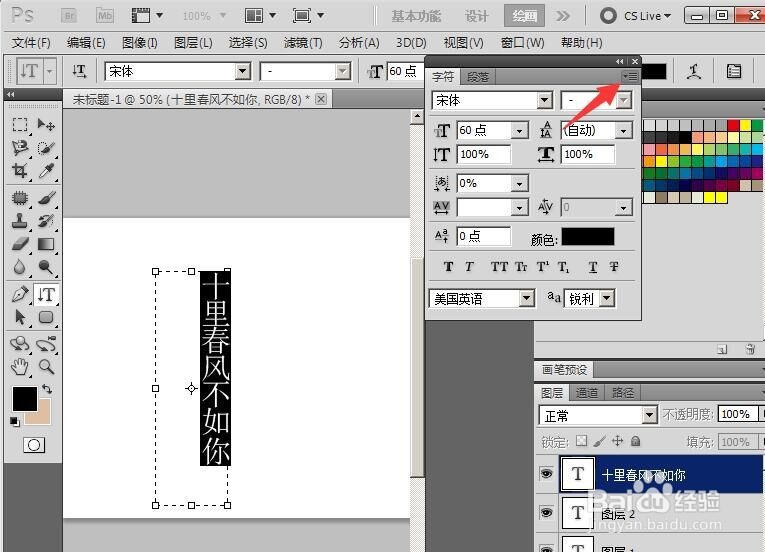
Task: Toggle text orientation in options bar
Action: point(79,72)
